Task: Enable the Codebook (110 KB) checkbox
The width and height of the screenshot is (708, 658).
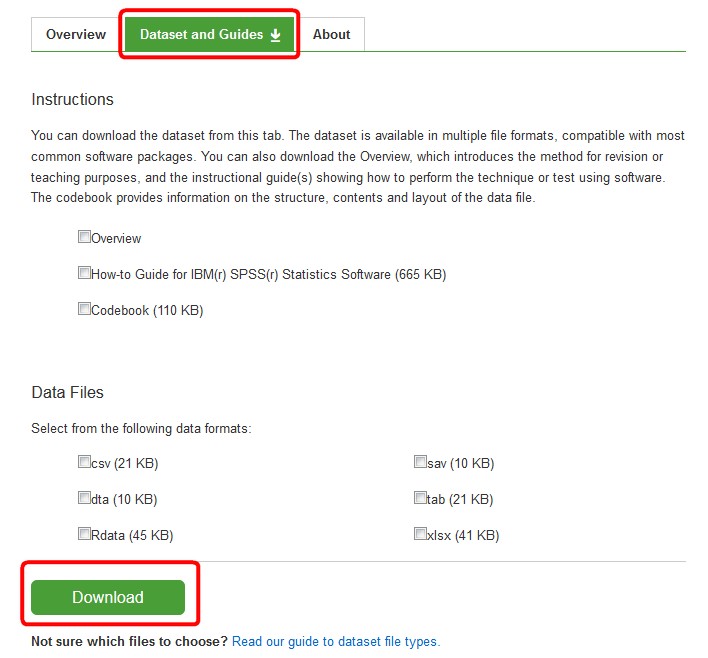Action: (x=84, y=309)
